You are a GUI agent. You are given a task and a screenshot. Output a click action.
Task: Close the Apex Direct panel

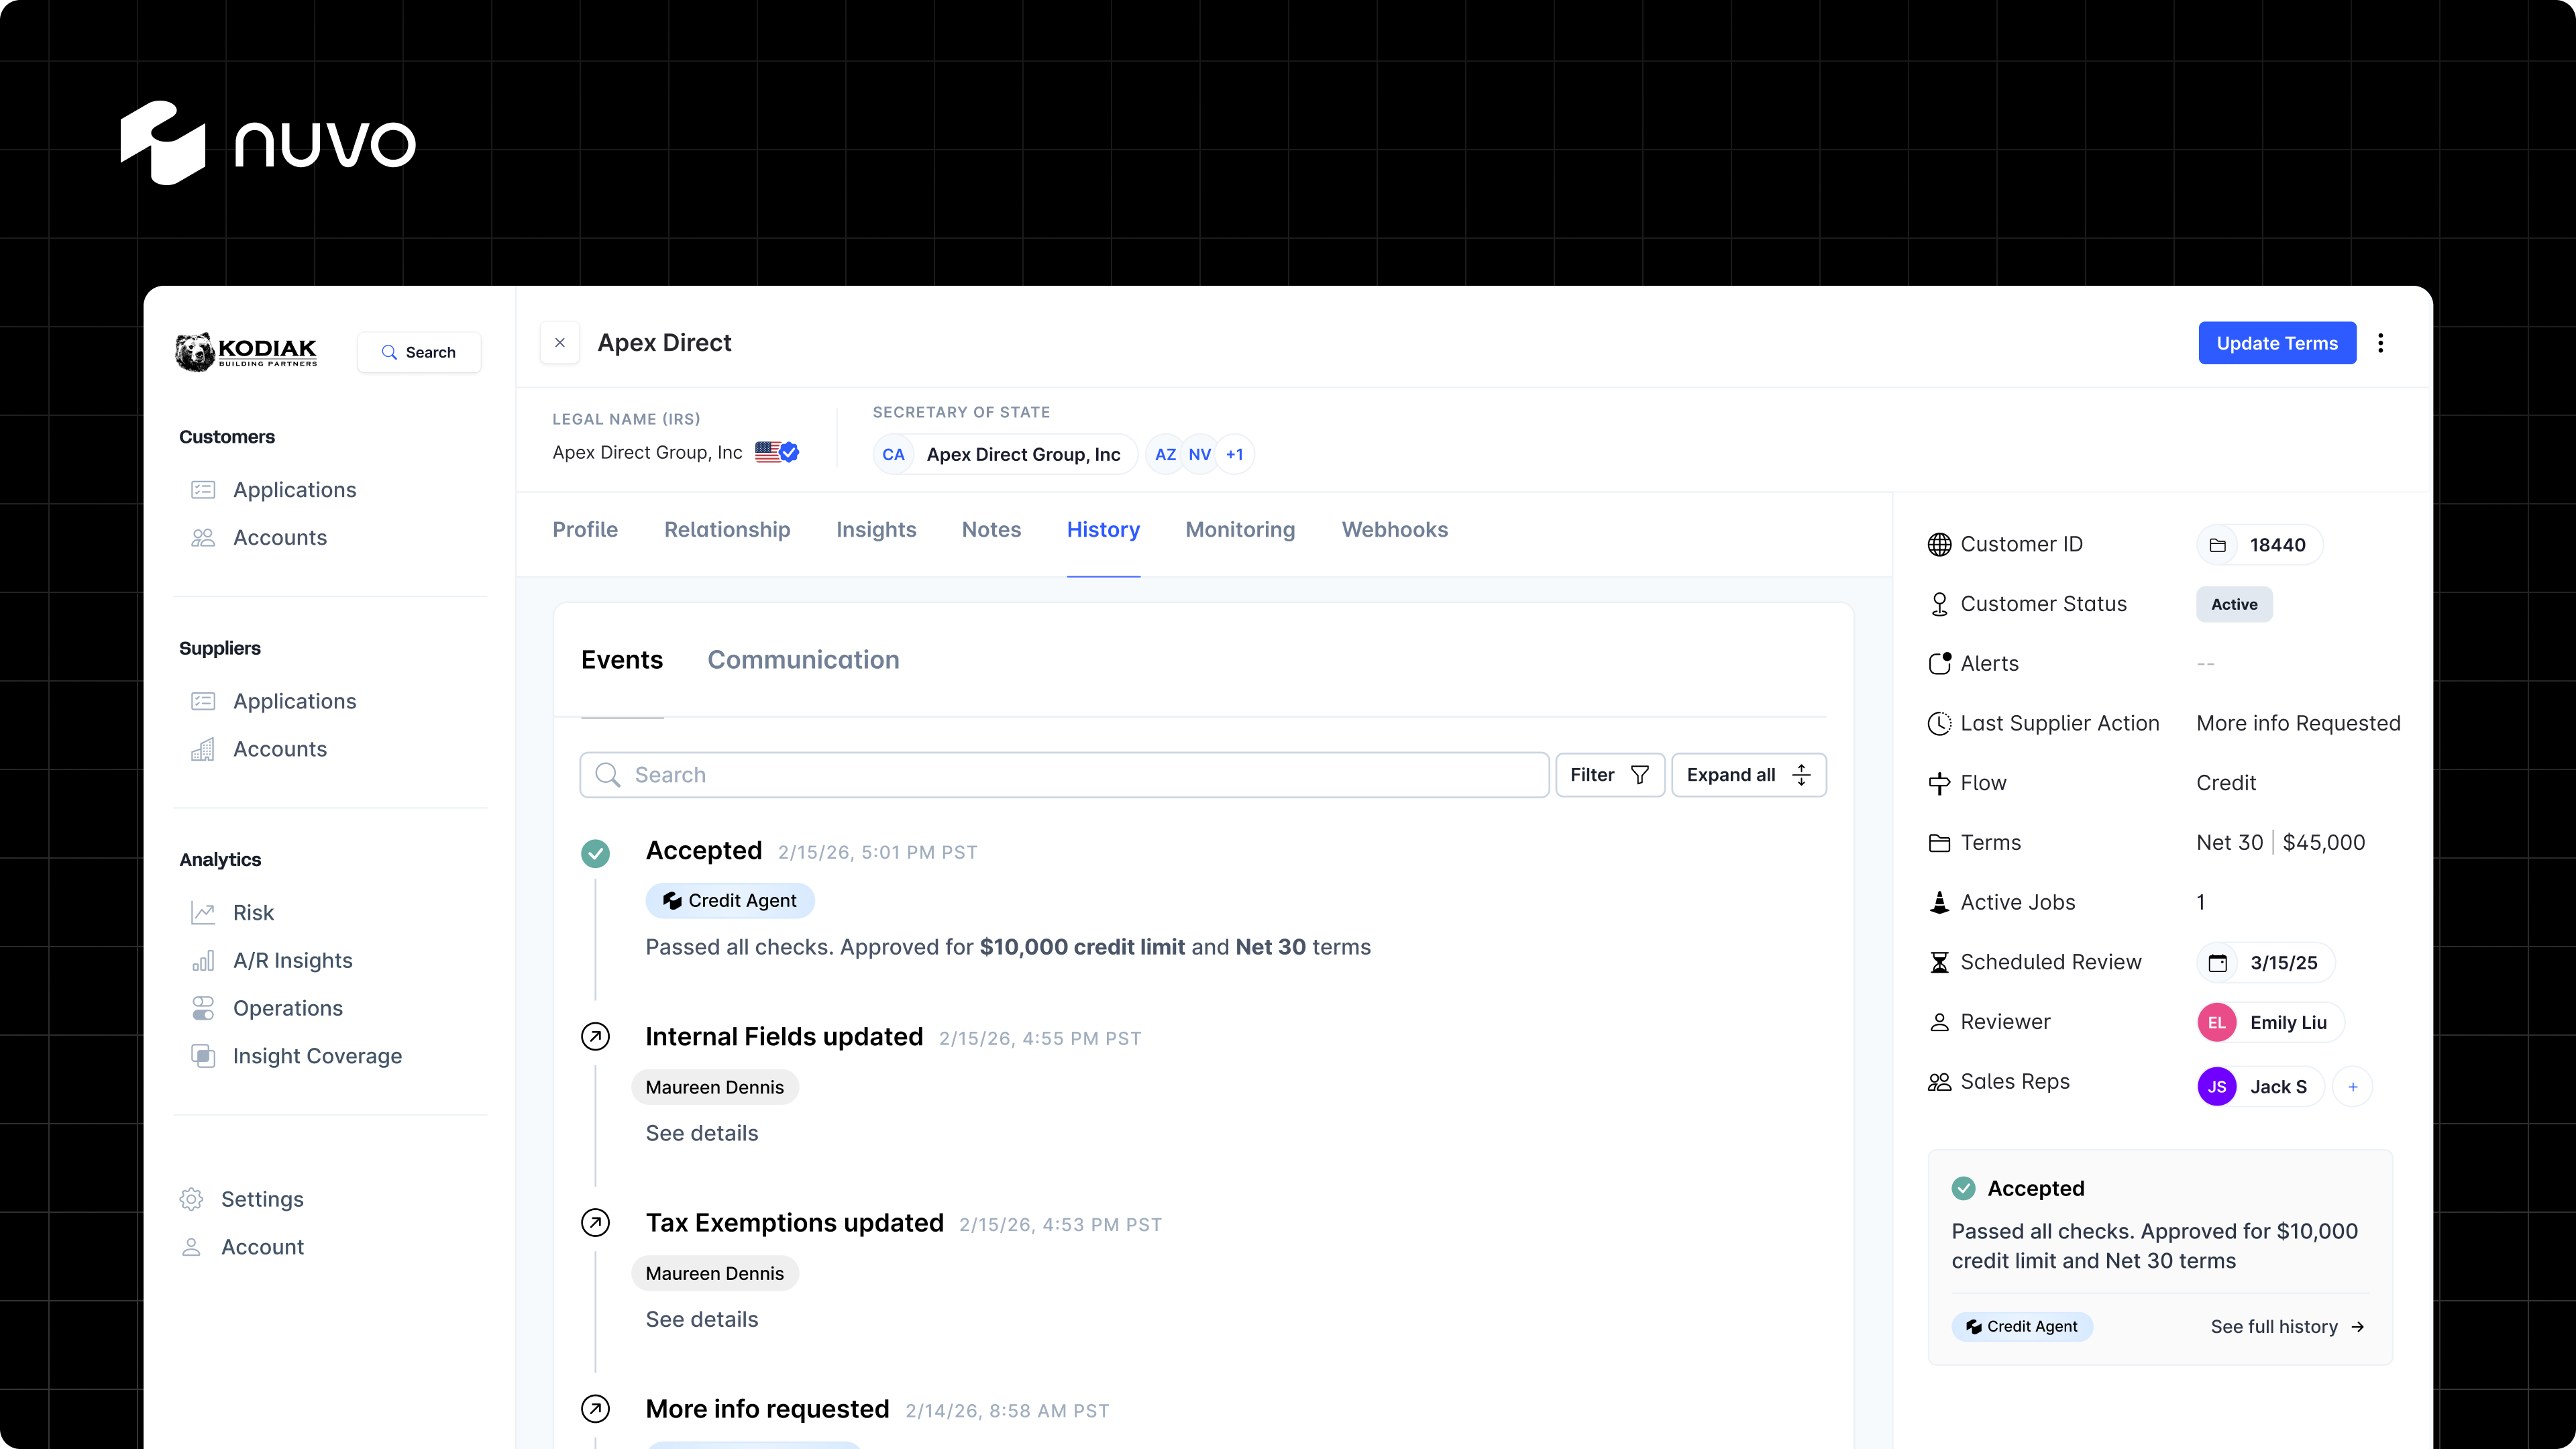(560, 343)
